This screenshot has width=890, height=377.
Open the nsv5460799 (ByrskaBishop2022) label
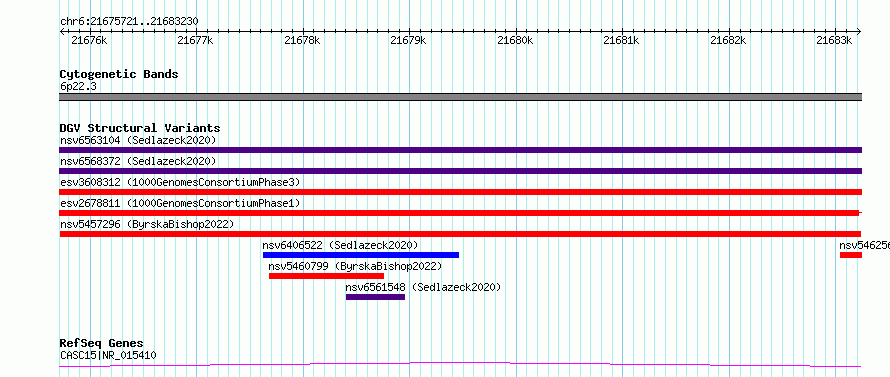tap(355, 266)
